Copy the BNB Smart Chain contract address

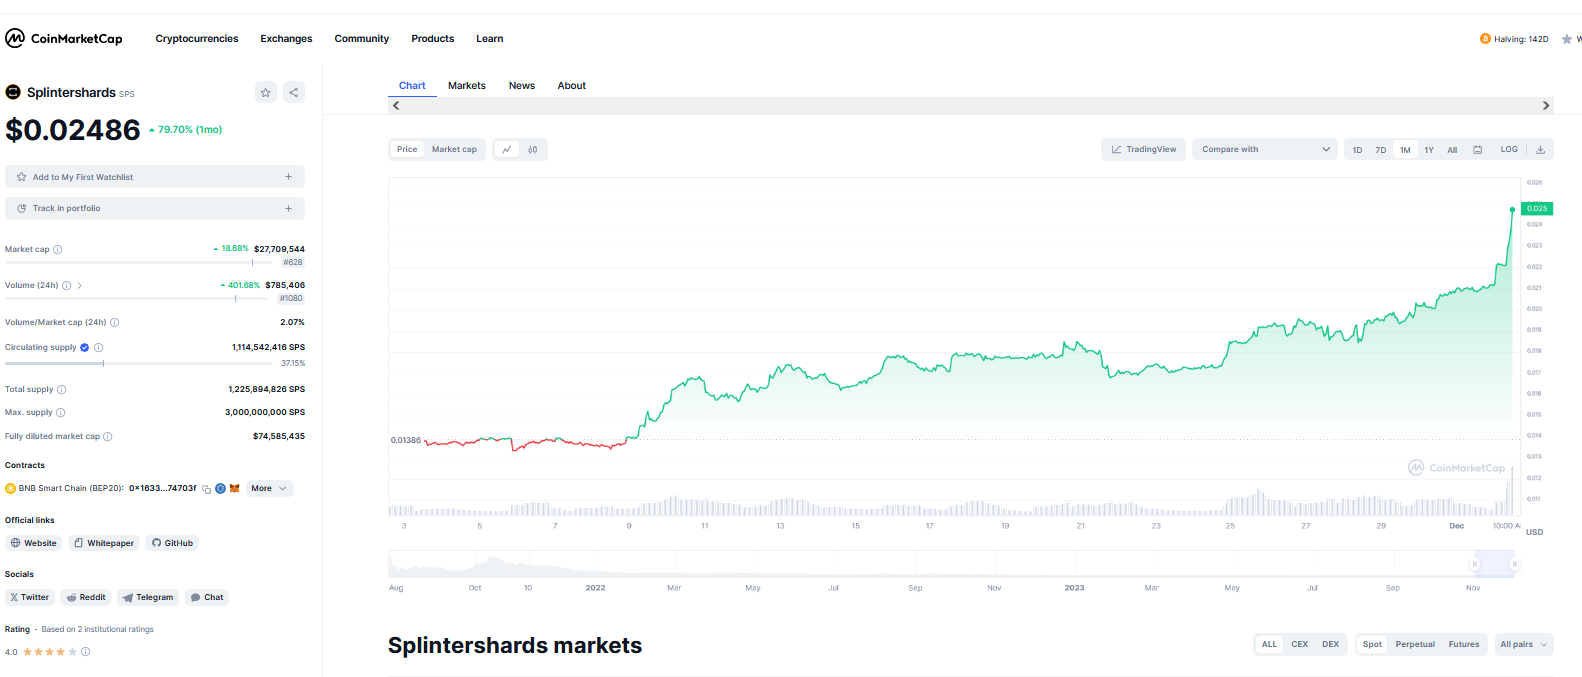point(207,489)
